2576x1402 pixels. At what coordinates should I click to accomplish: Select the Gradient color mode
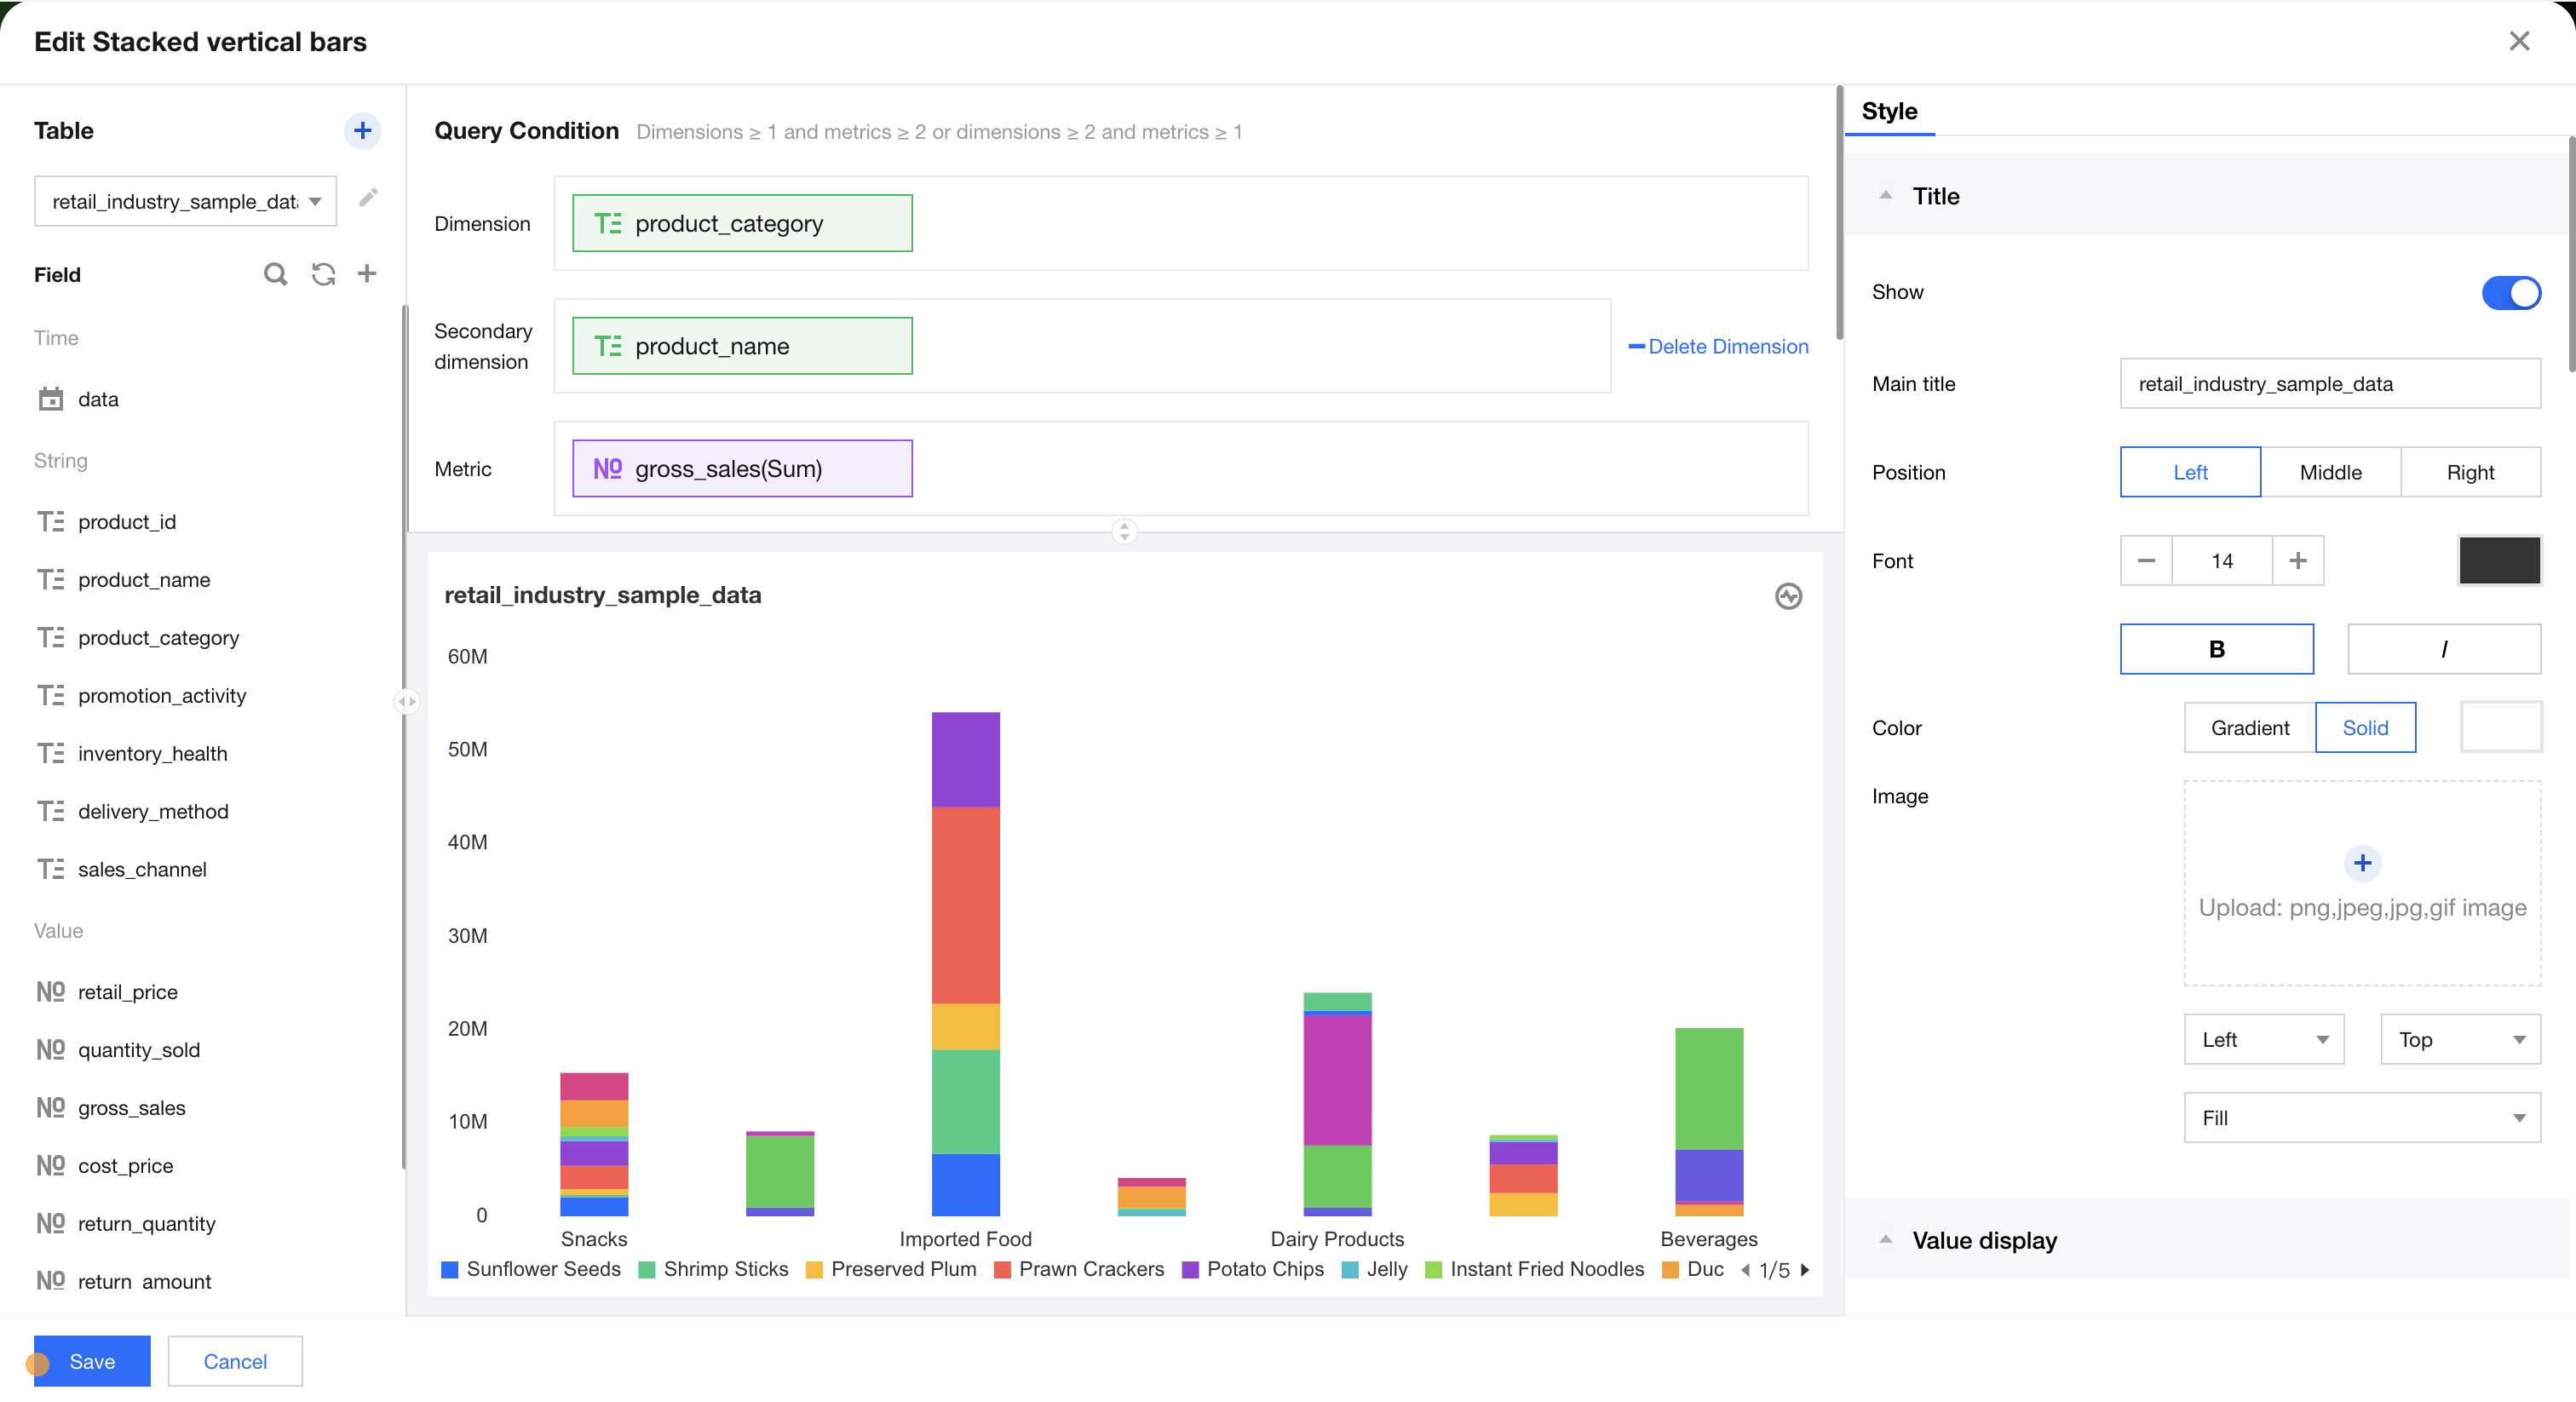pos(2249,728)
